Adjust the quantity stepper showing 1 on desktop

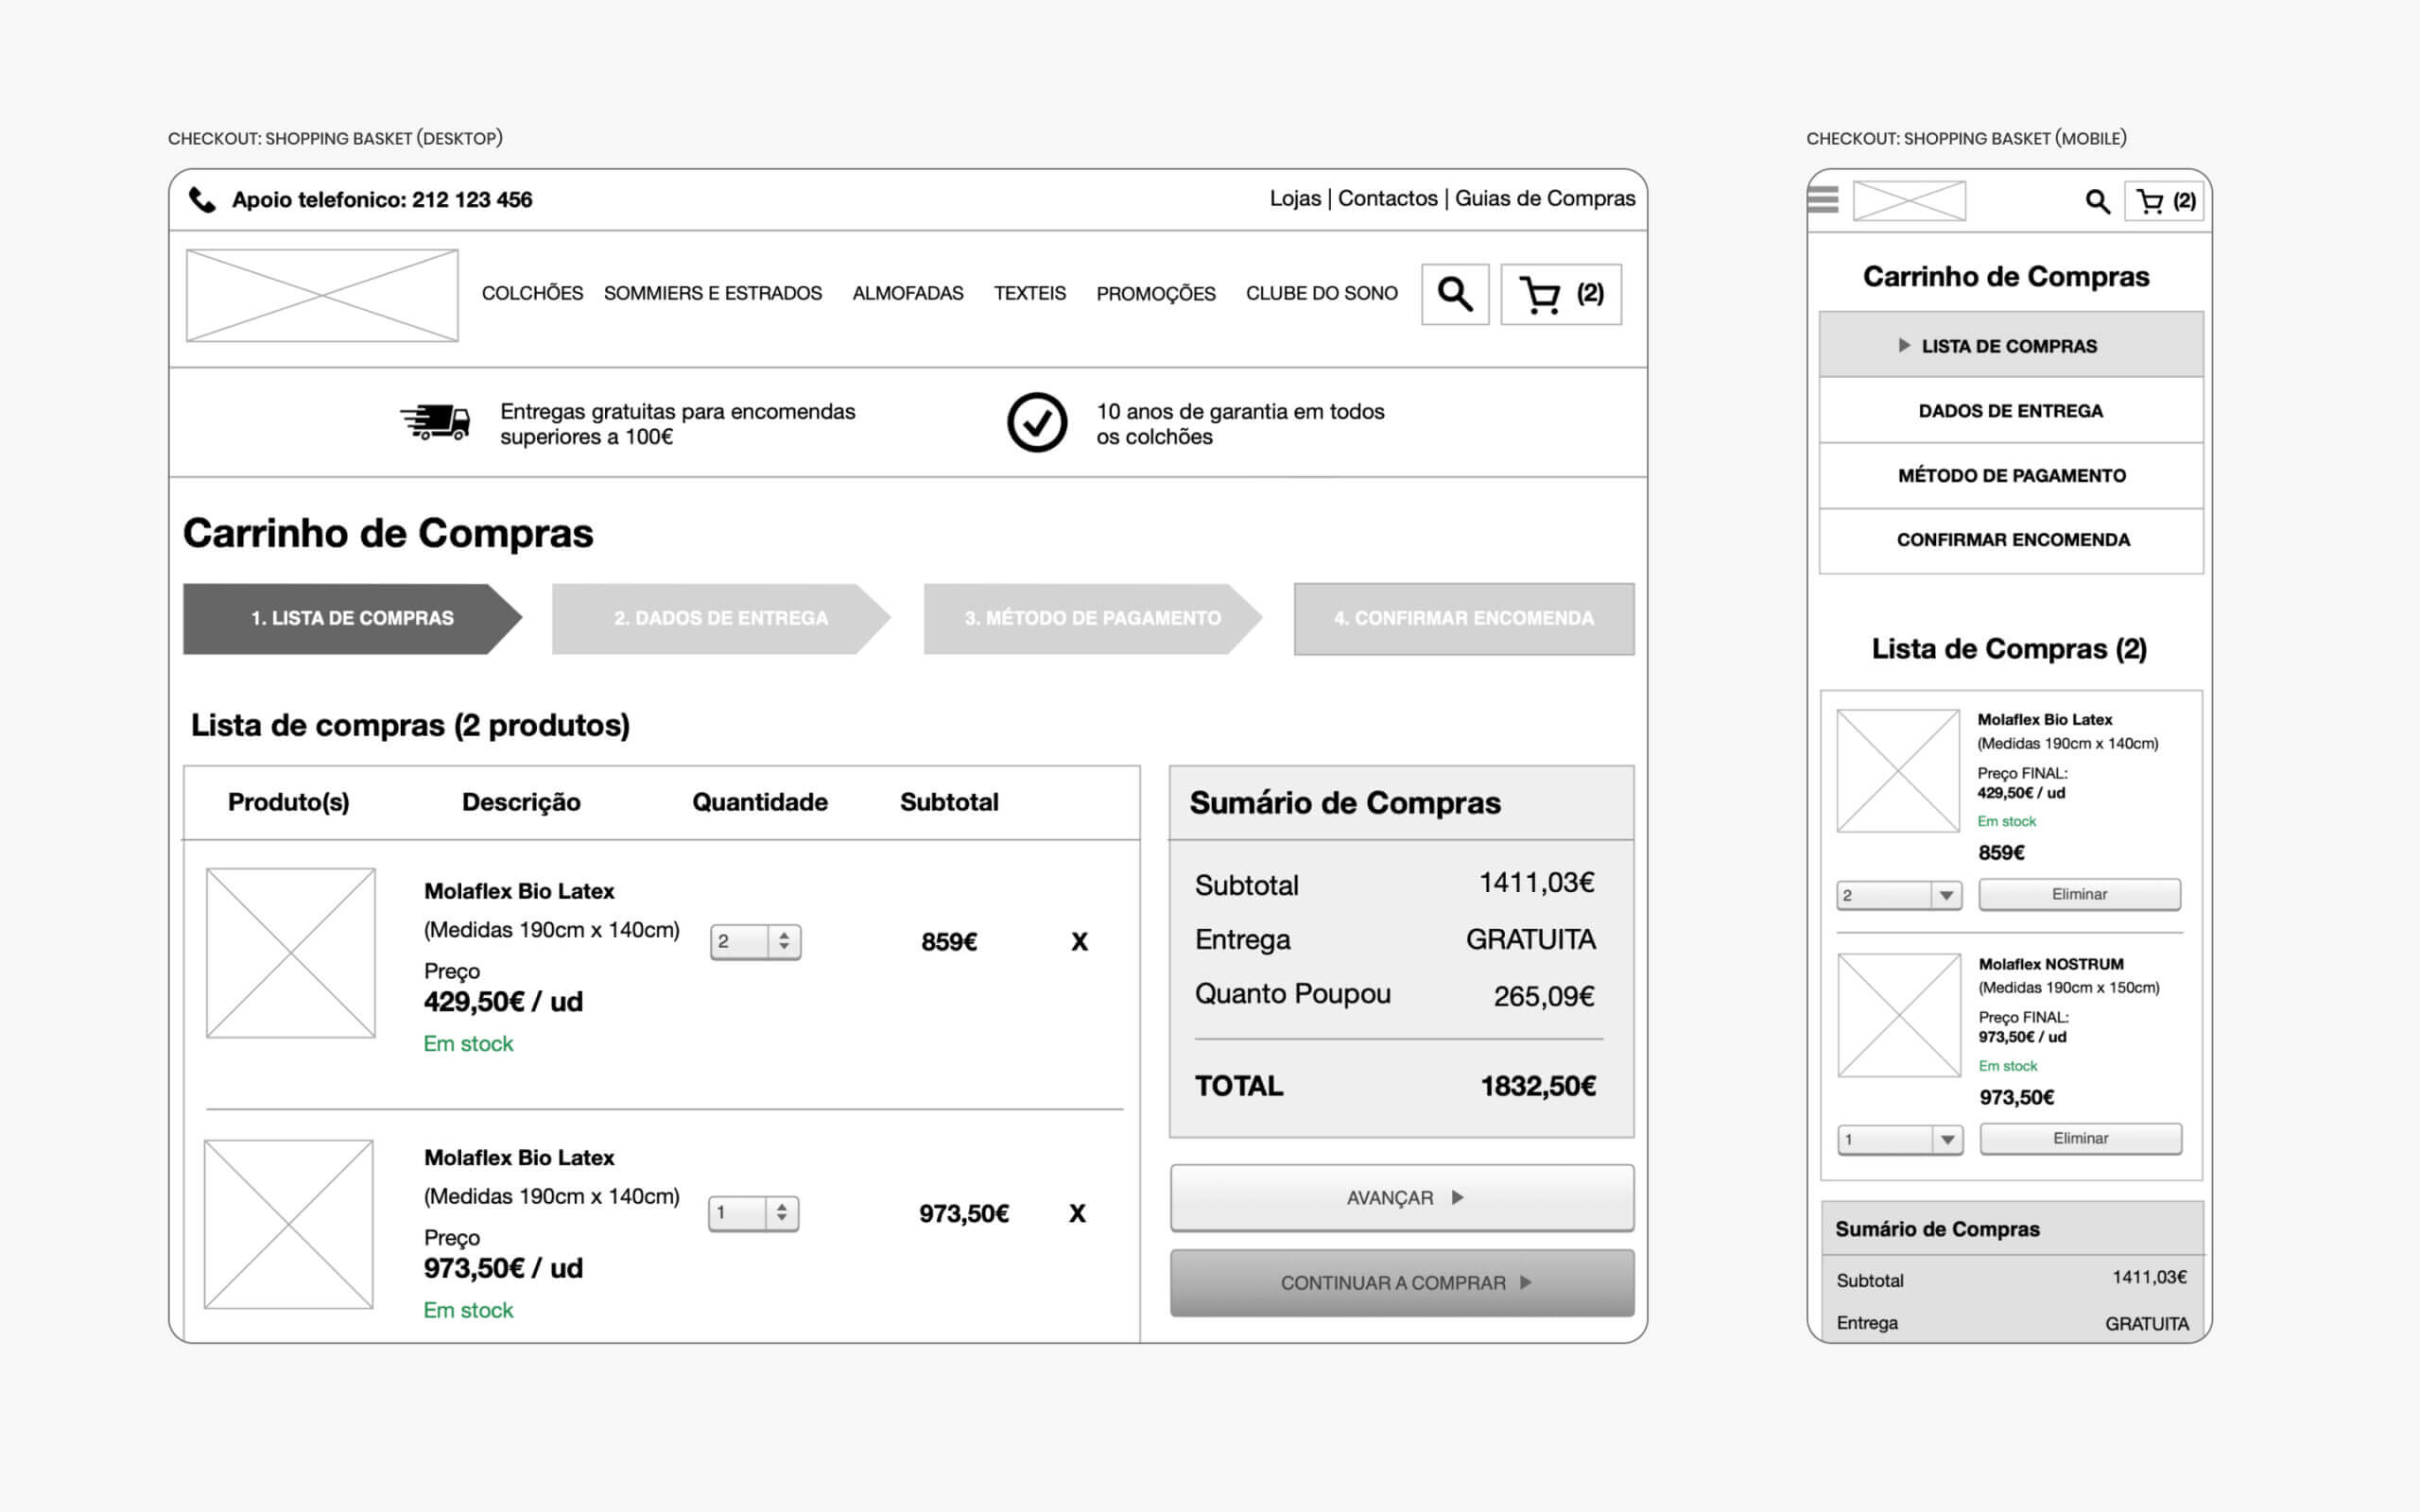click(753, 1213)
